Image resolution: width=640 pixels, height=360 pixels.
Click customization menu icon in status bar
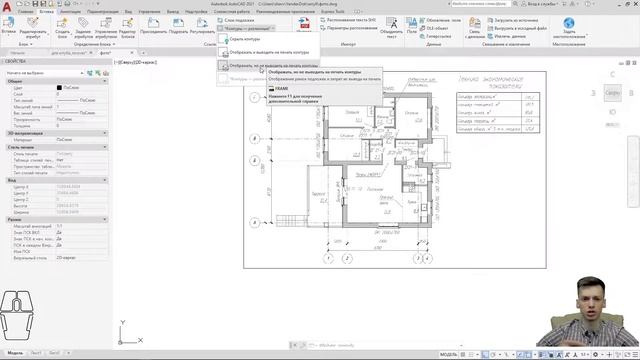tap(635, 355)
